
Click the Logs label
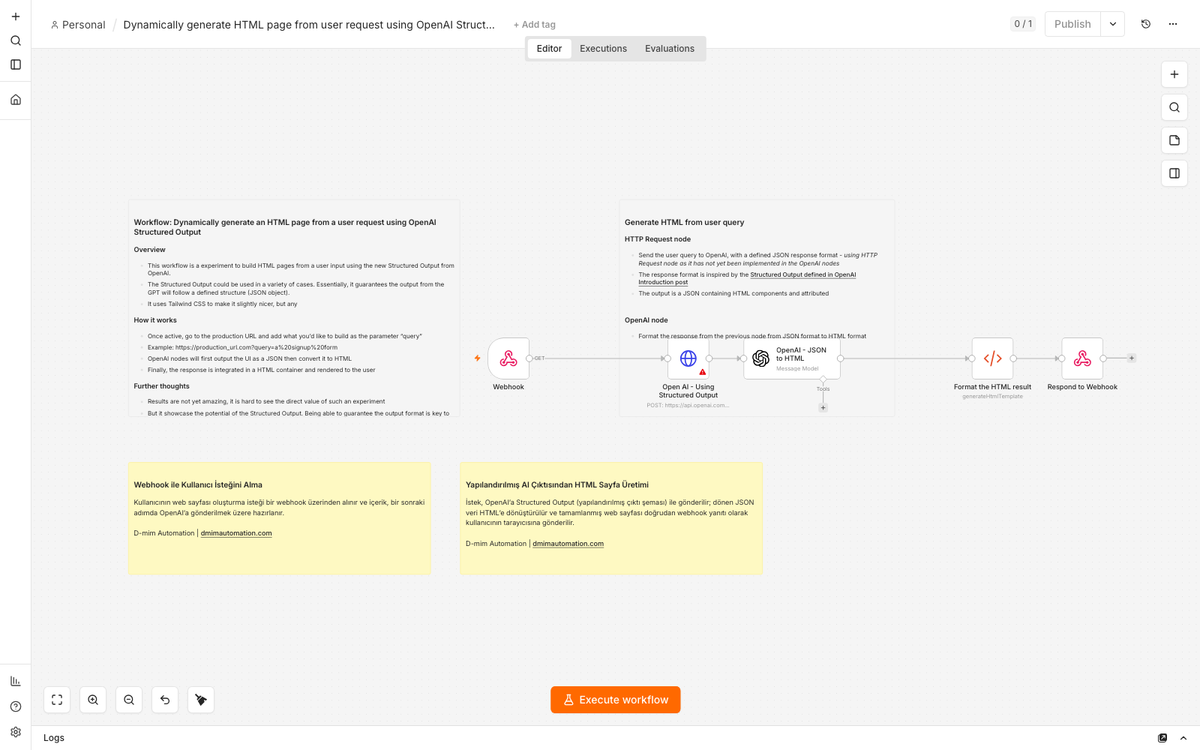54,738
